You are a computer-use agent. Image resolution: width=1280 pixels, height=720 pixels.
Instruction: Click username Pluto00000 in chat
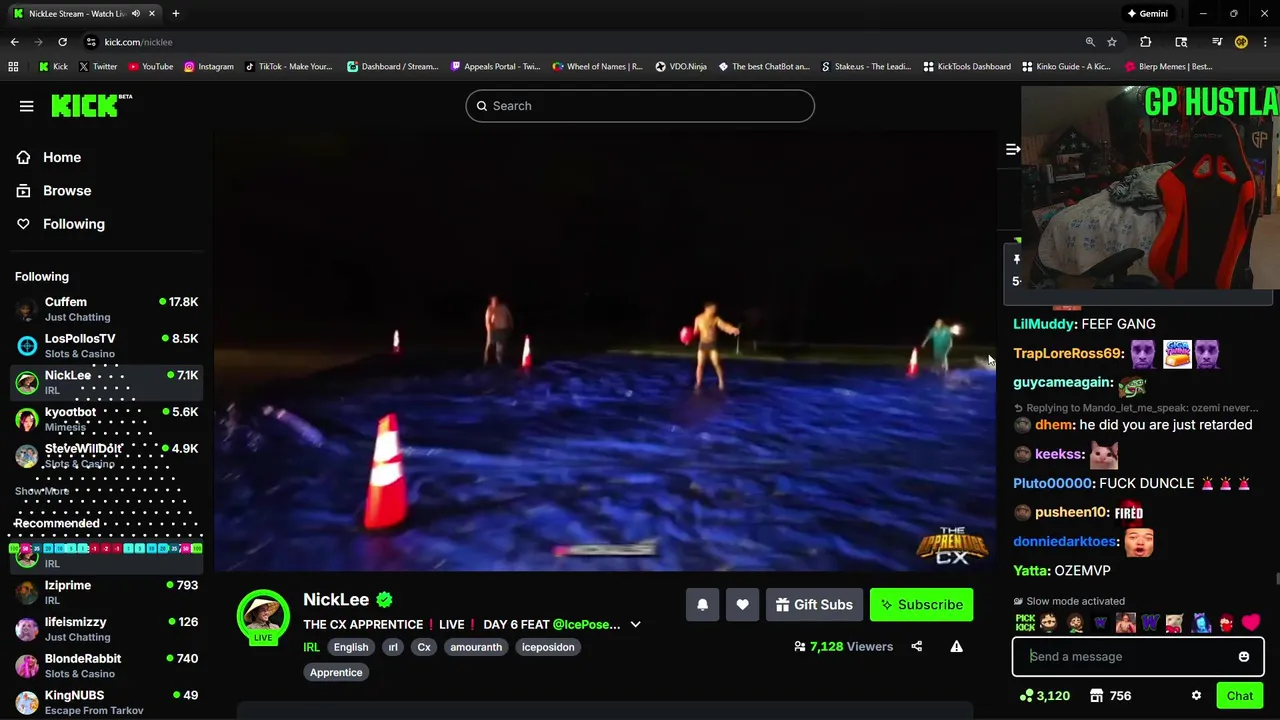coord(1053,483)
